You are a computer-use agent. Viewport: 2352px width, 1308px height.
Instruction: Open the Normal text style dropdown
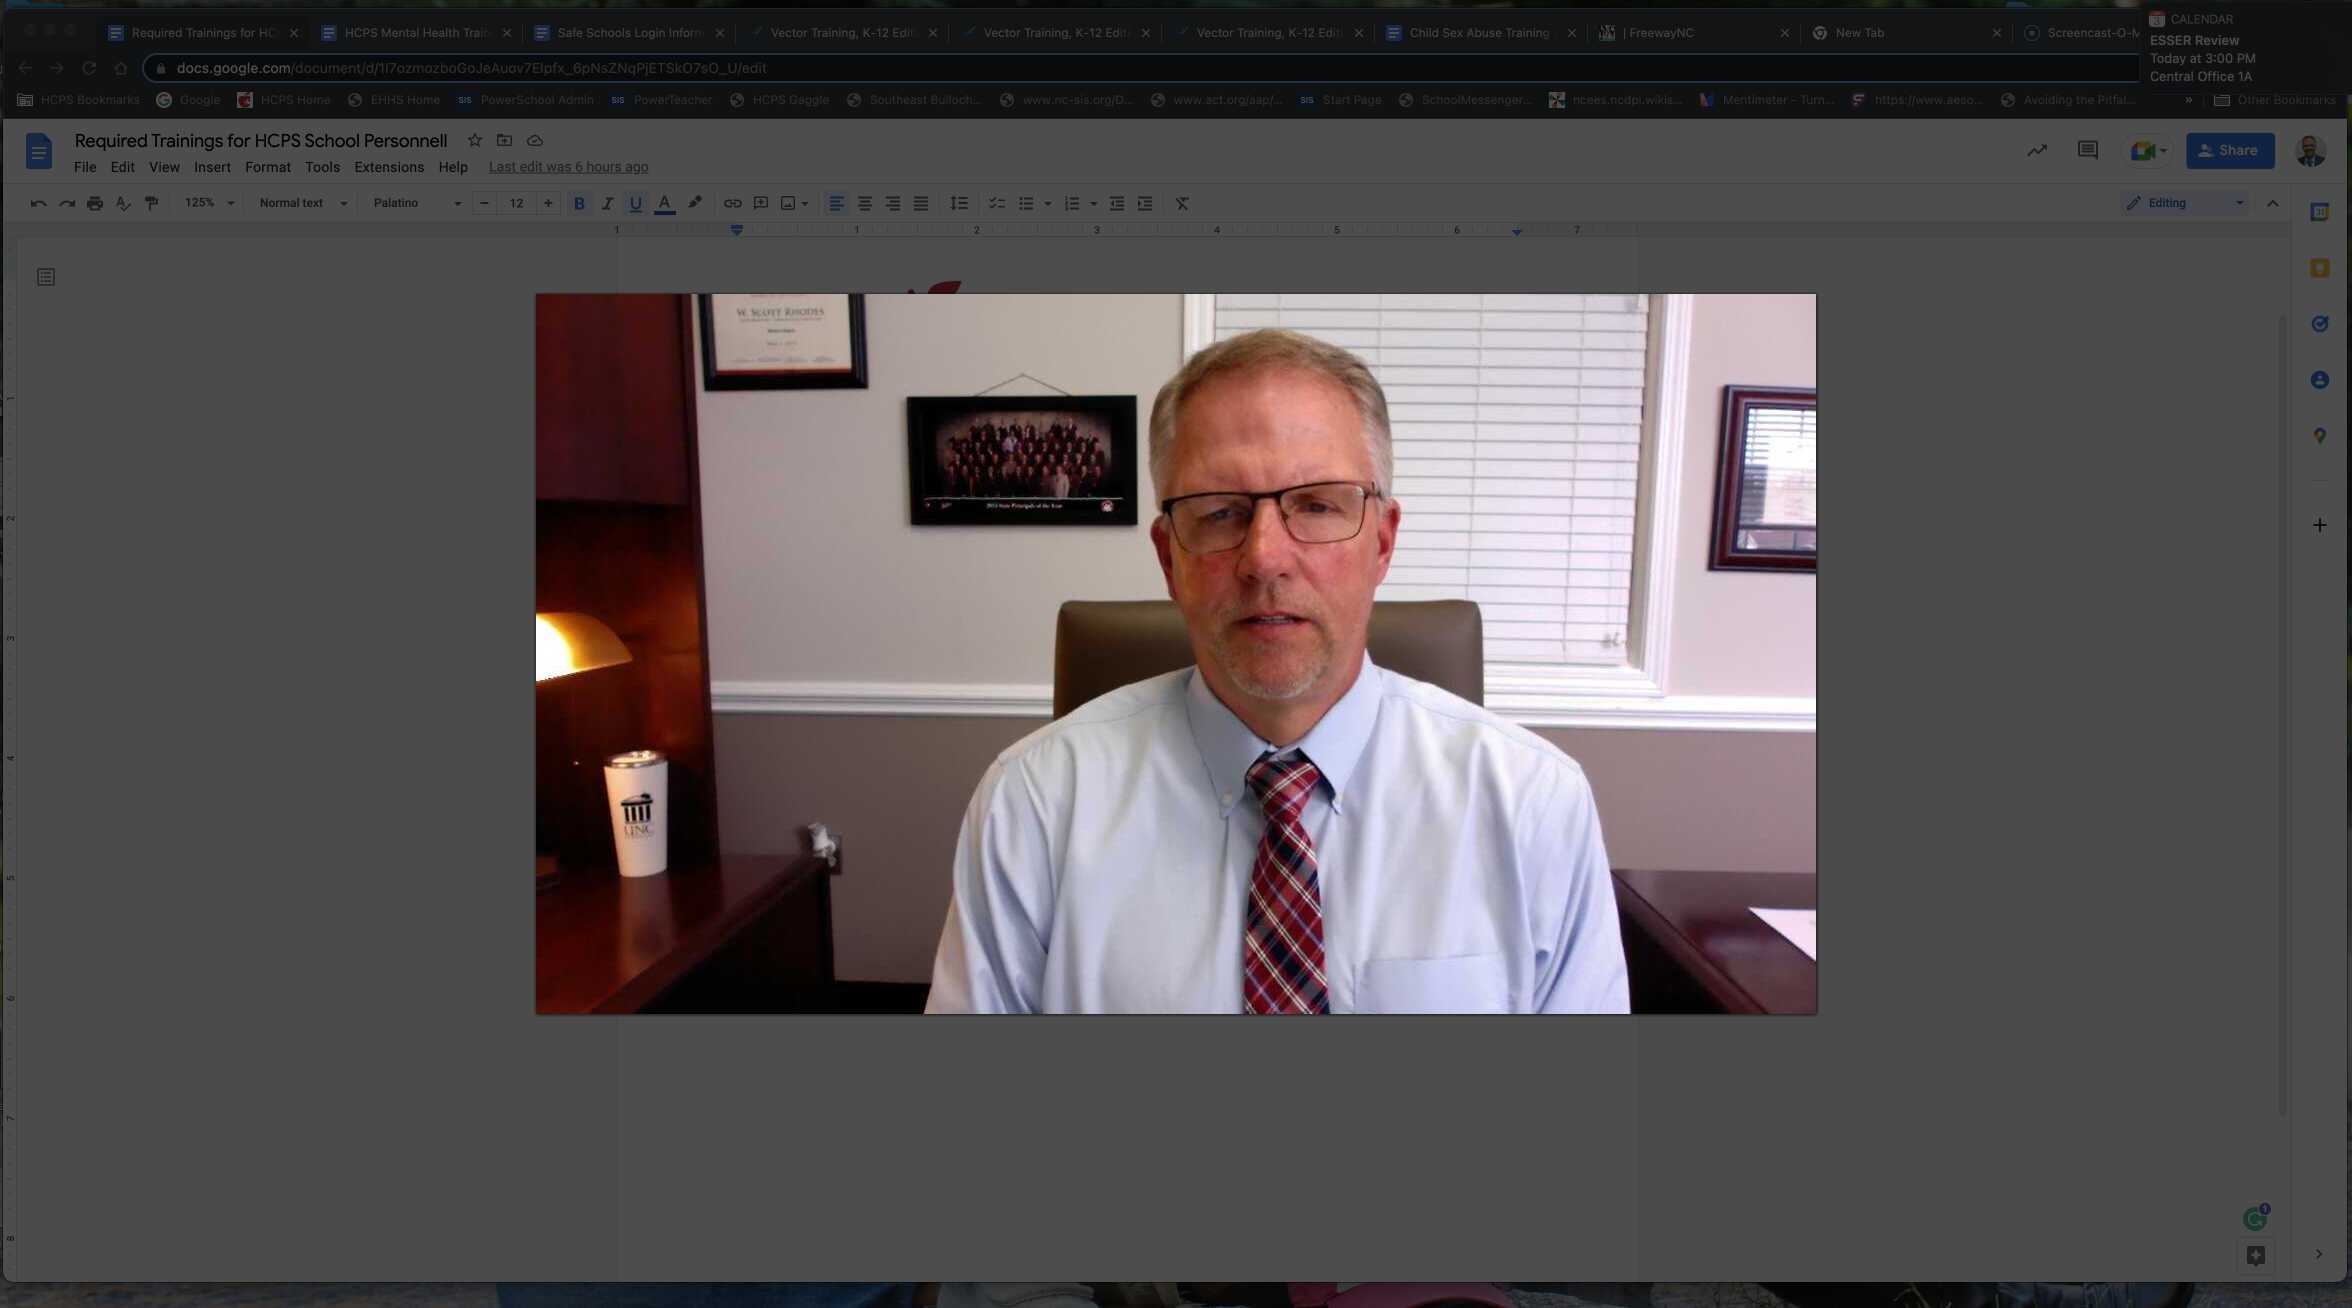pyautogui.click(x=303, y=203)
